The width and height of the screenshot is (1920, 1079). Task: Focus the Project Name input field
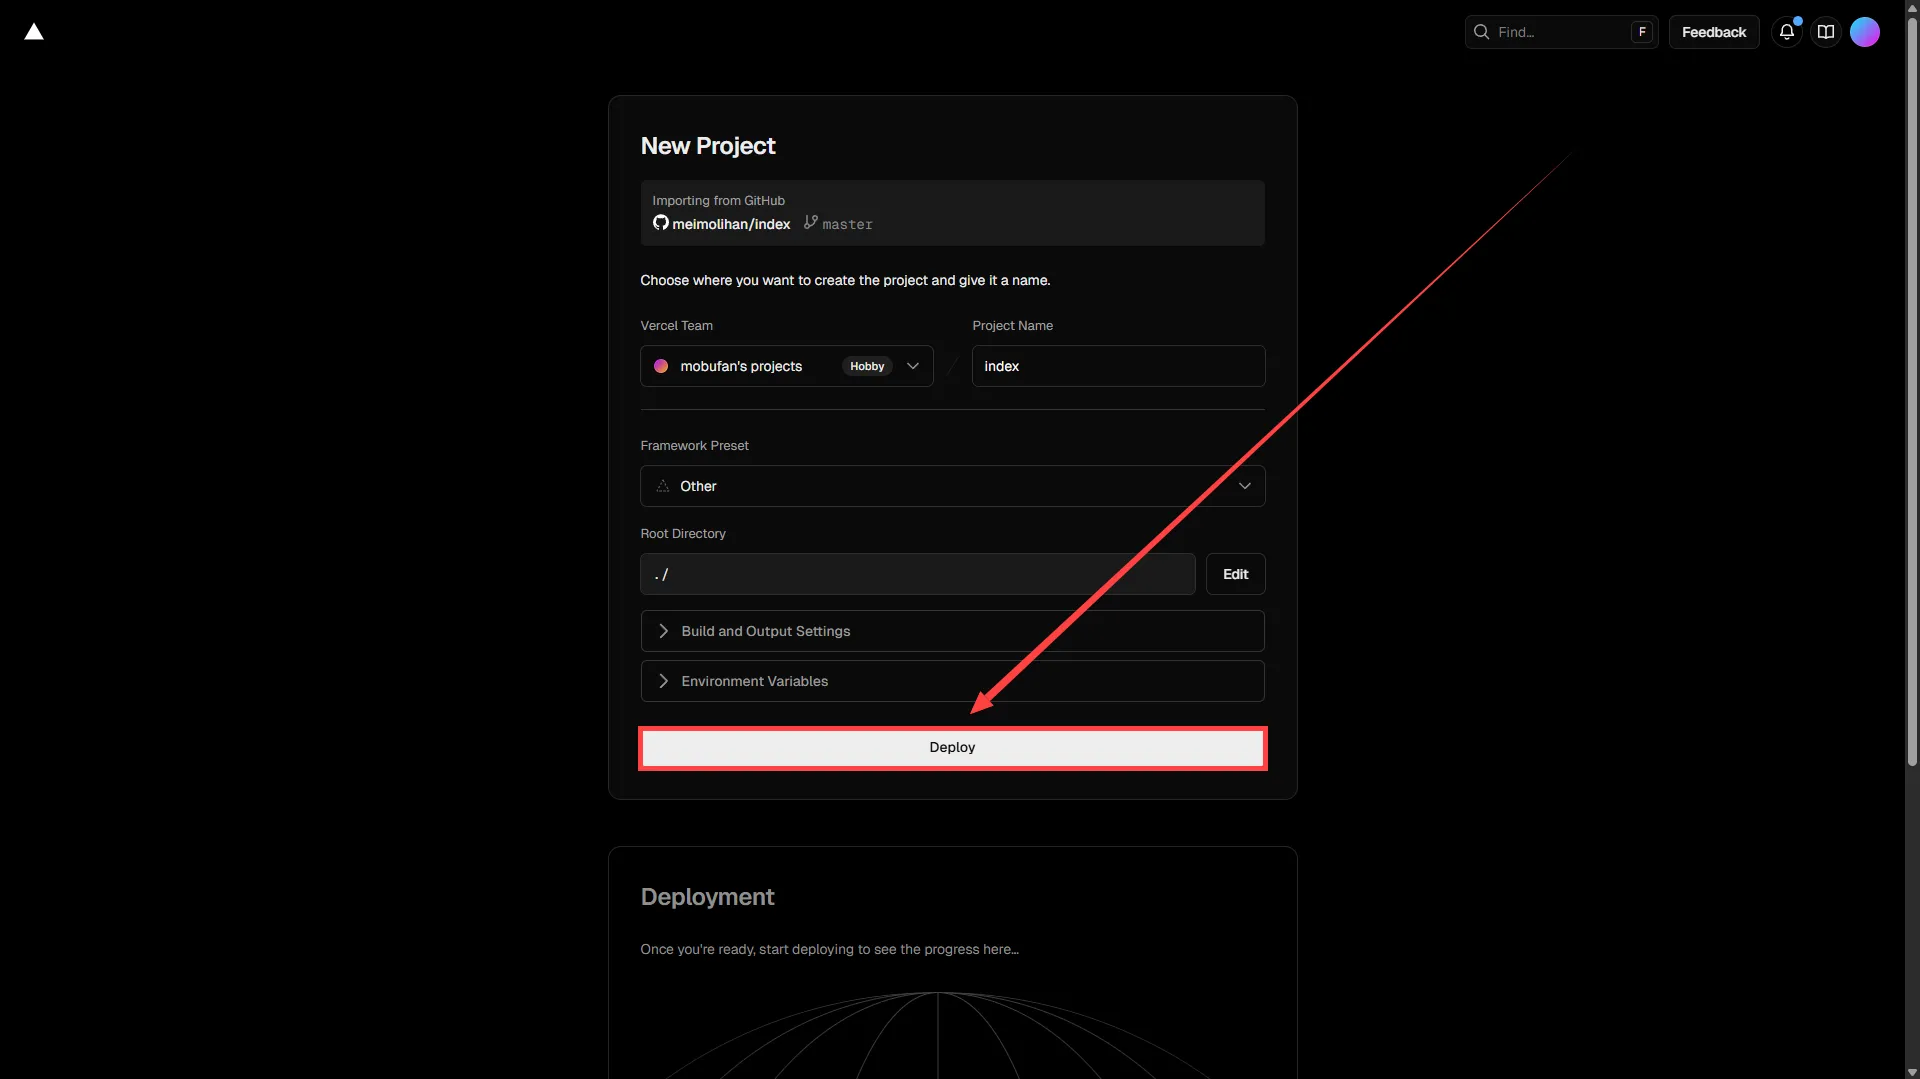click(1118, 366)
